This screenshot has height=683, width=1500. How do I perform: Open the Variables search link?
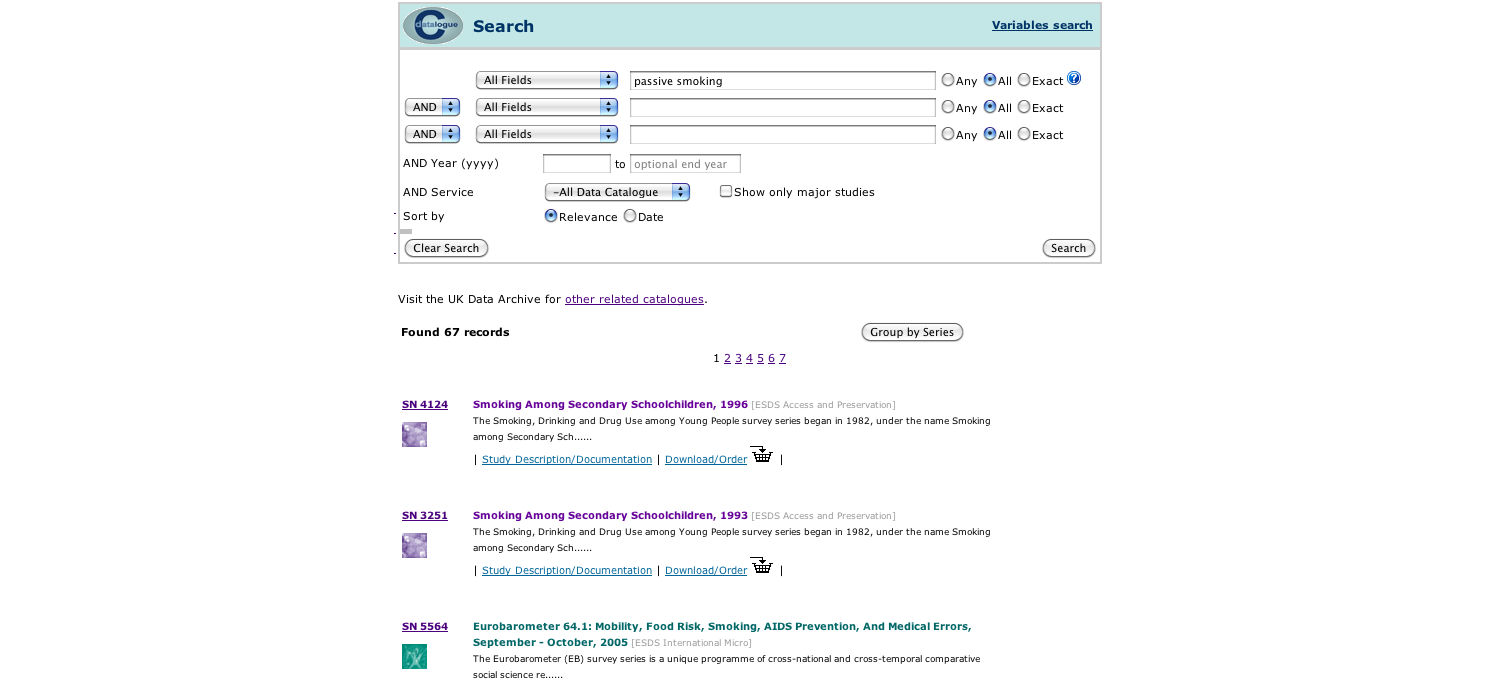[x=1042, y=25]
